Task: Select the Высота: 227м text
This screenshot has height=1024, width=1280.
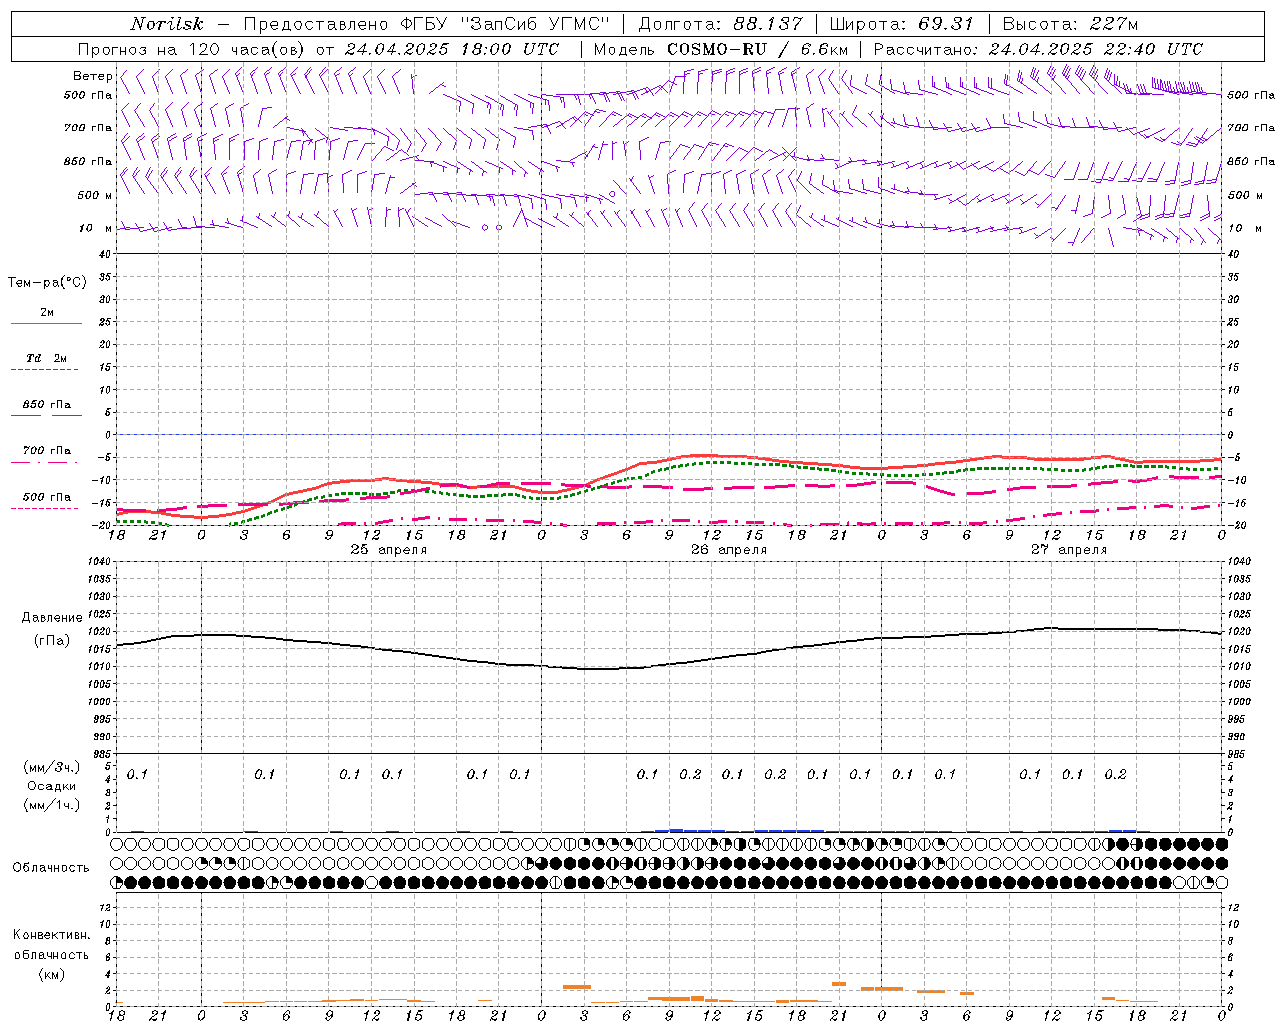Action: point(1070,24)
